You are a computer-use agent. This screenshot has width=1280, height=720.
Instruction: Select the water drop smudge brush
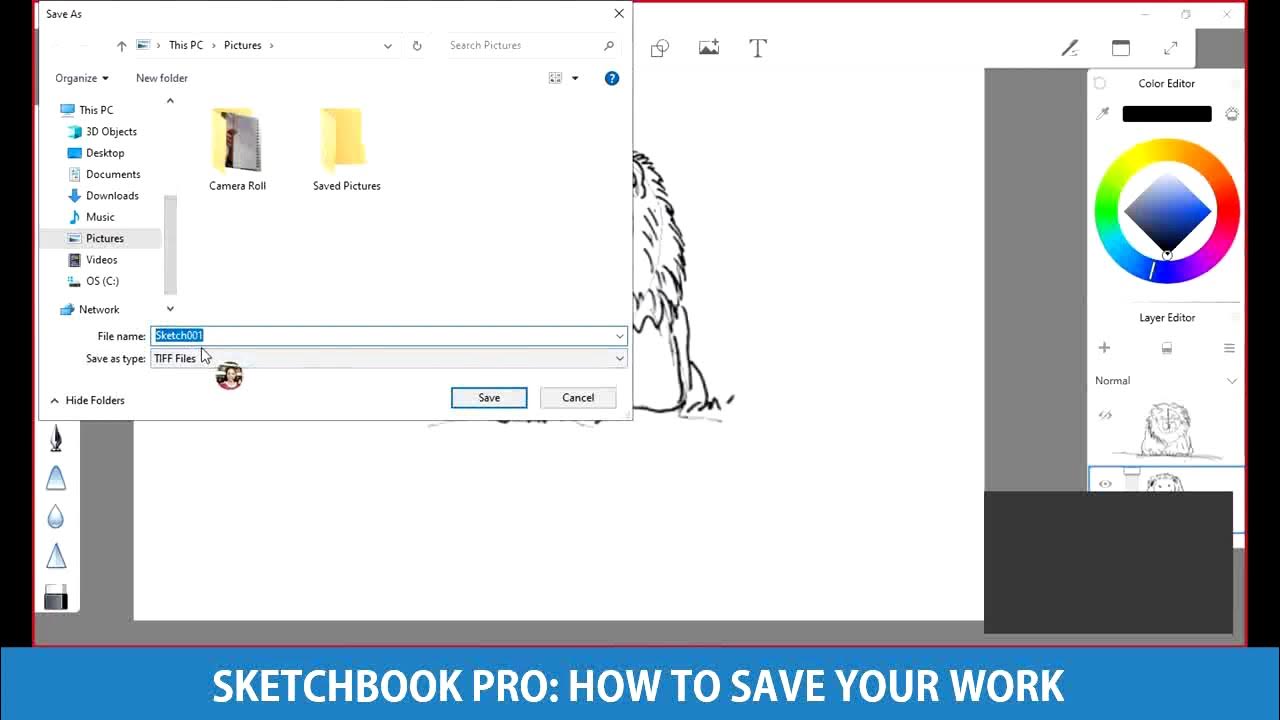[x=56, y=516]
